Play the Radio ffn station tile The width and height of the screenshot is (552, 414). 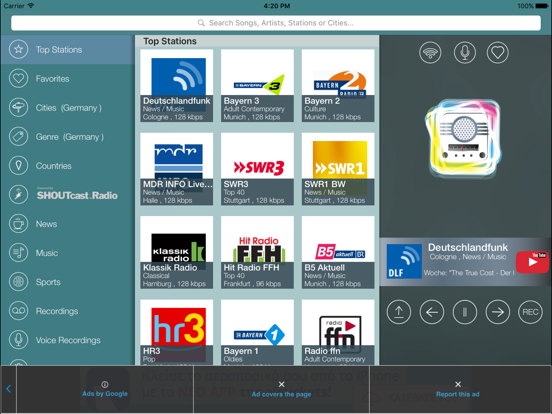(x=338, y=332)
